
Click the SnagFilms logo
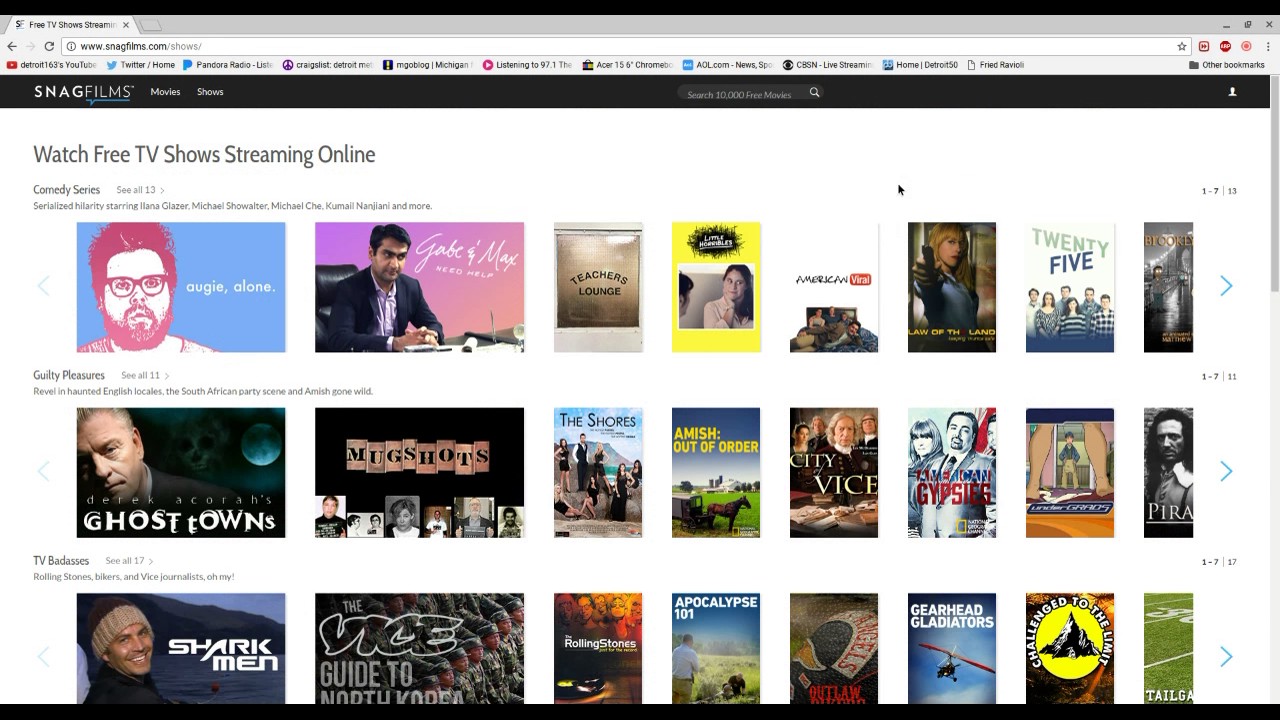point(84,93)
